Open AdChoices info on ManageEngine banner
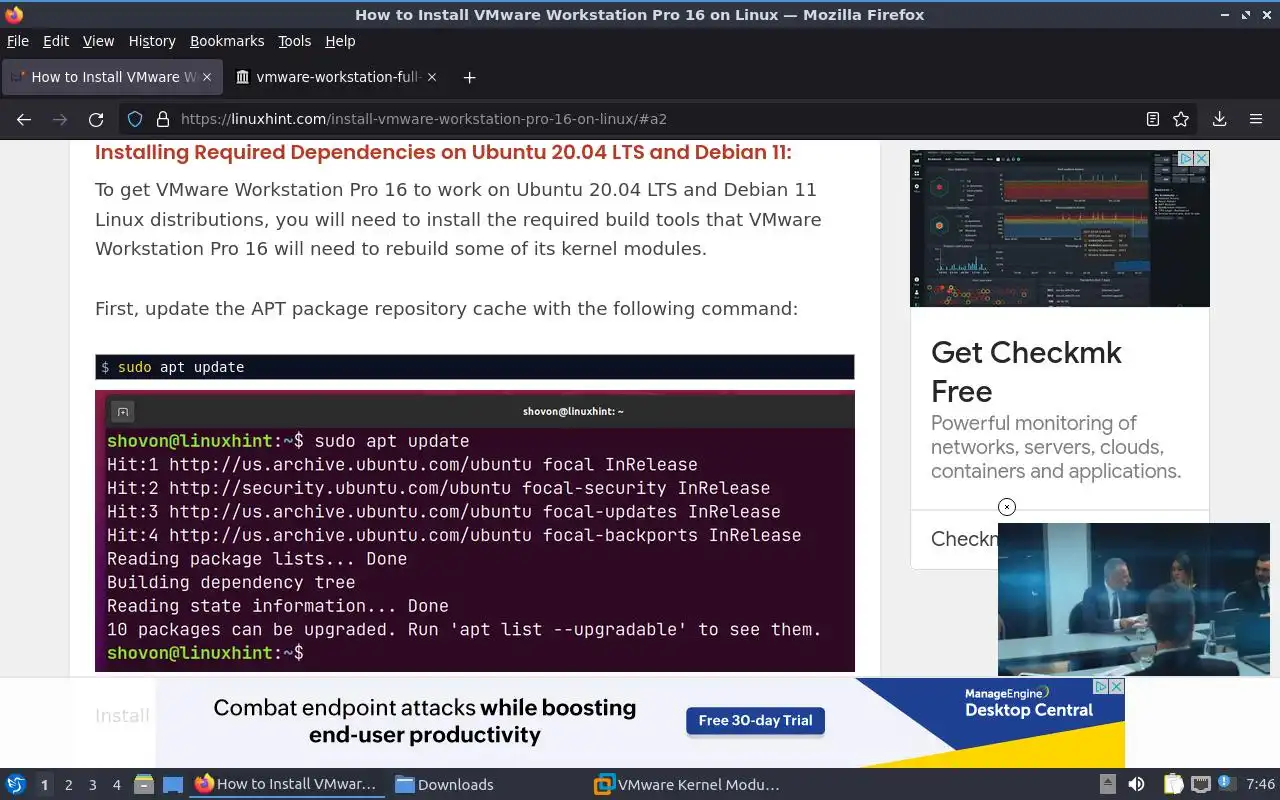This screenshot has height=800, width=1280. tap(1101, 687)
